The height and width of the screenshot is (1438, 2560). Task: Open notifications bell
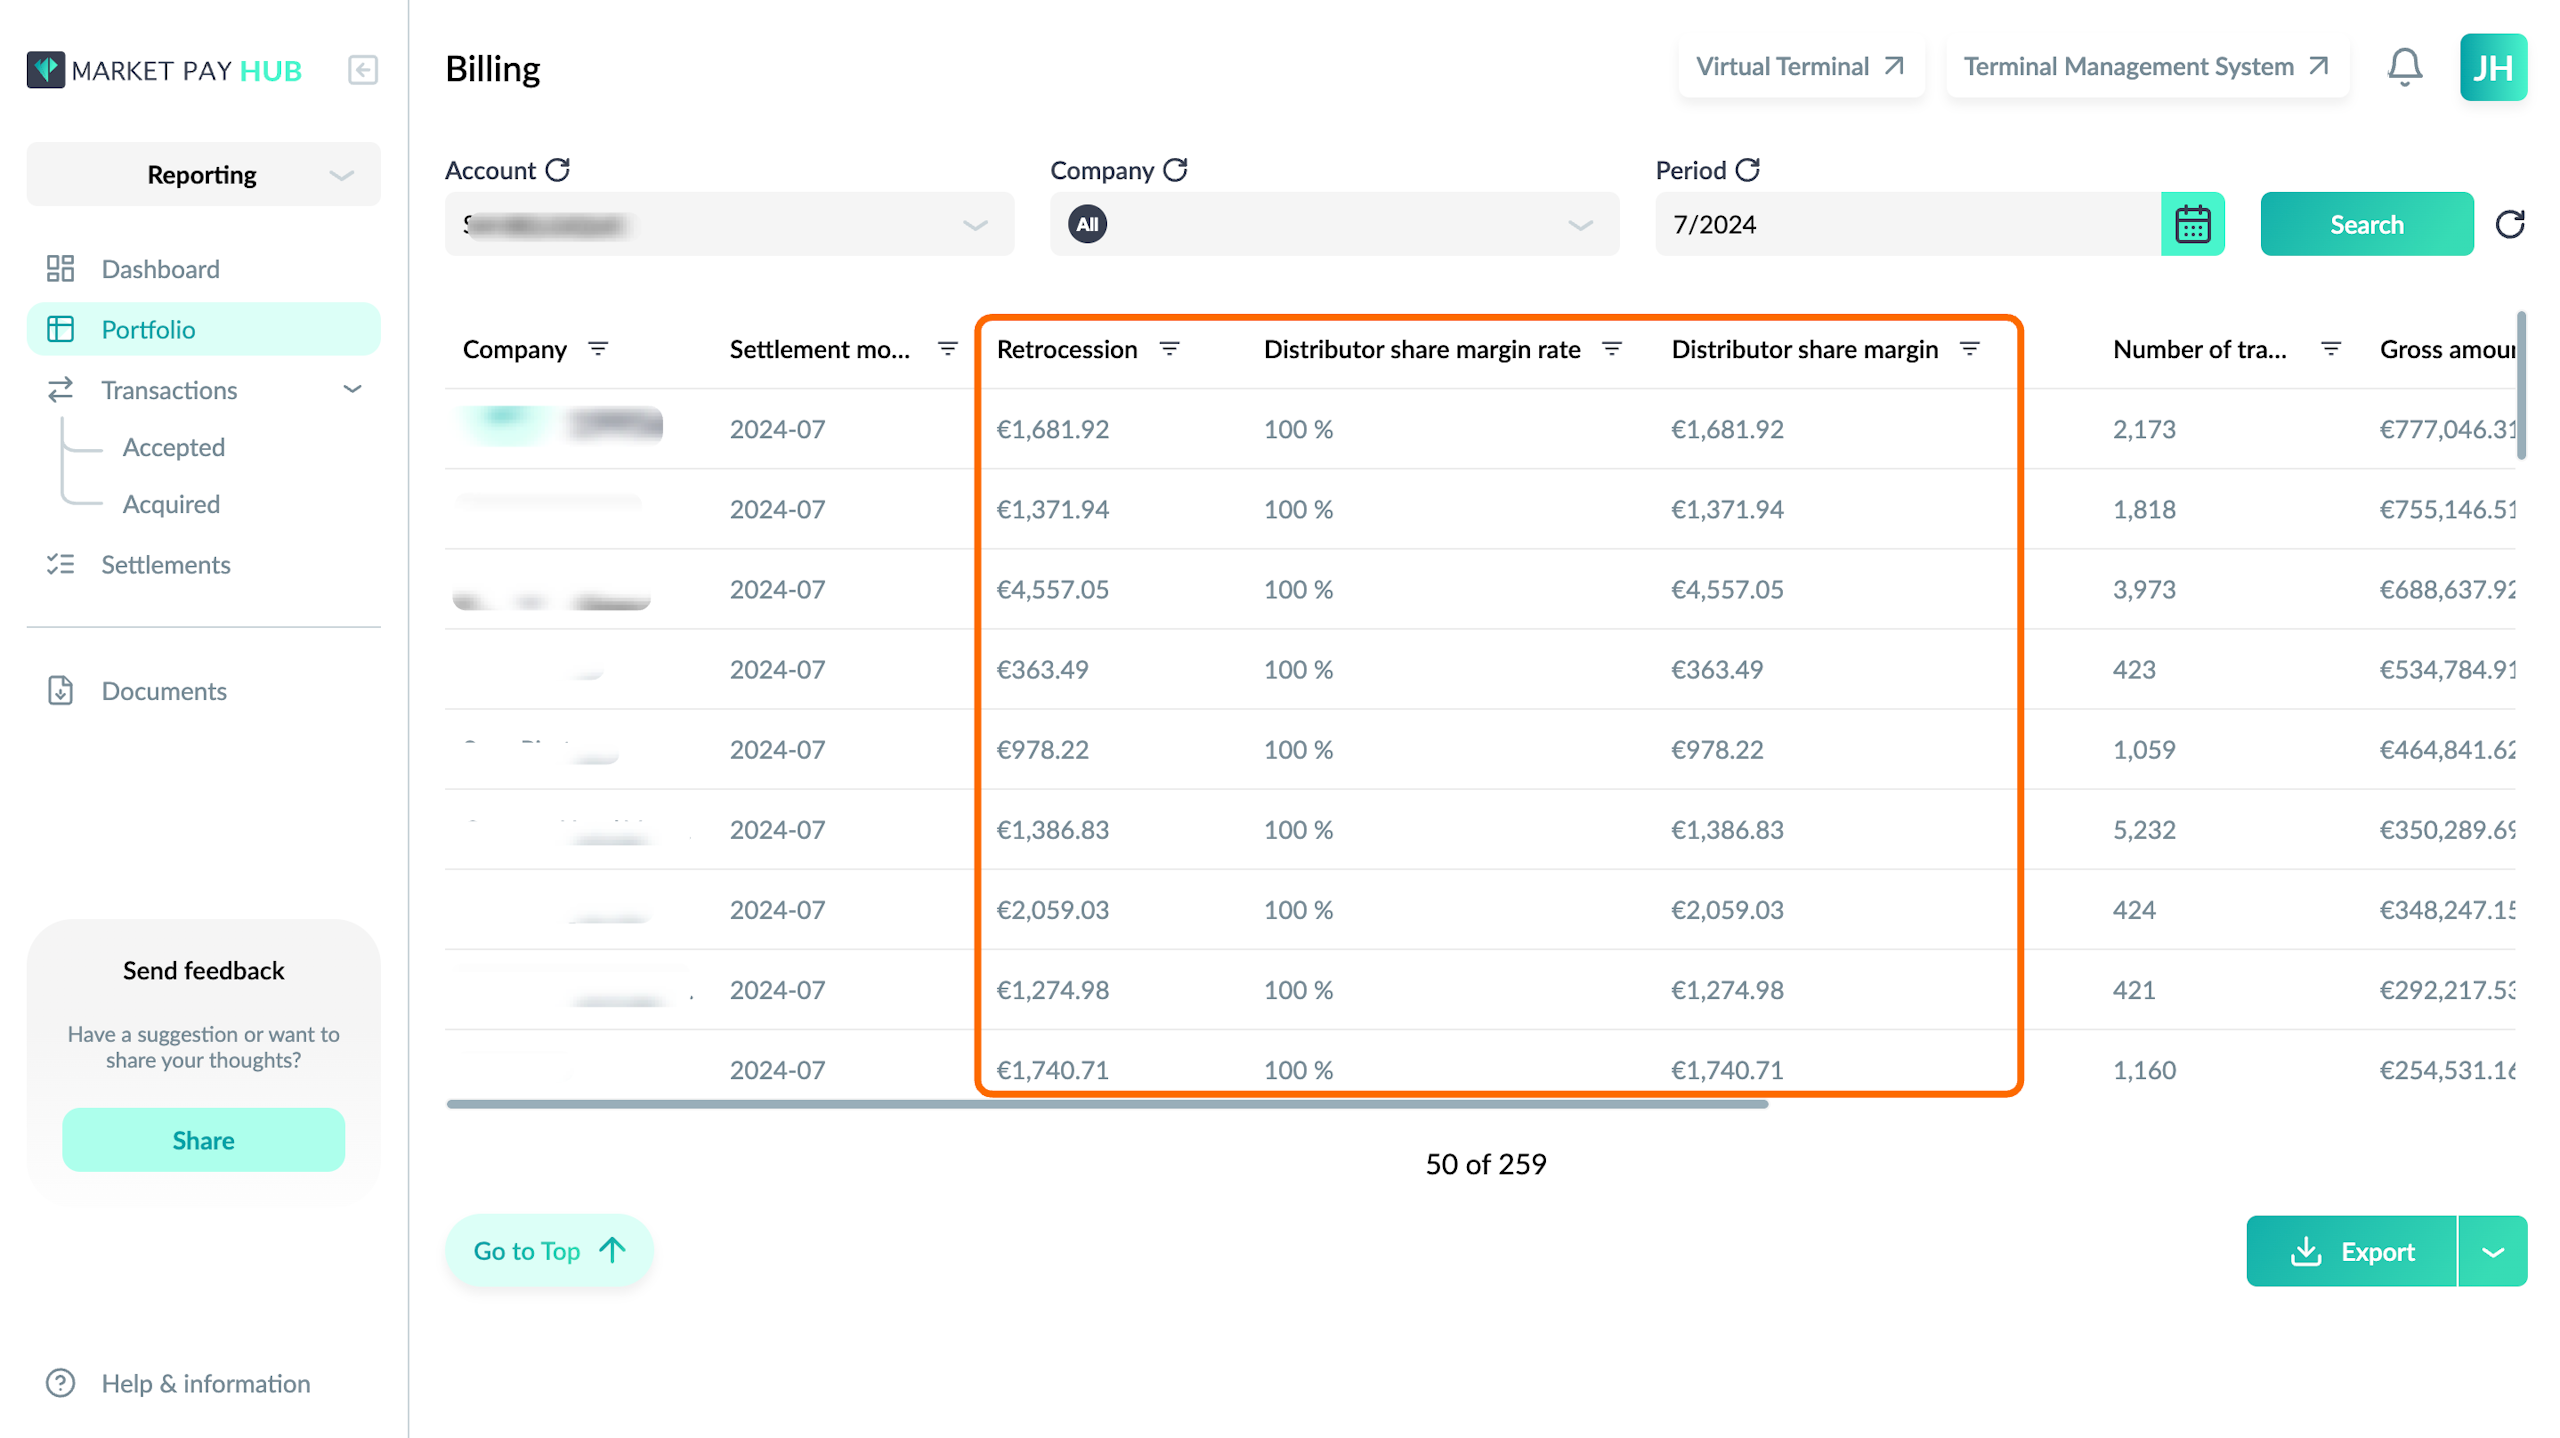[x=2405, y=67]
